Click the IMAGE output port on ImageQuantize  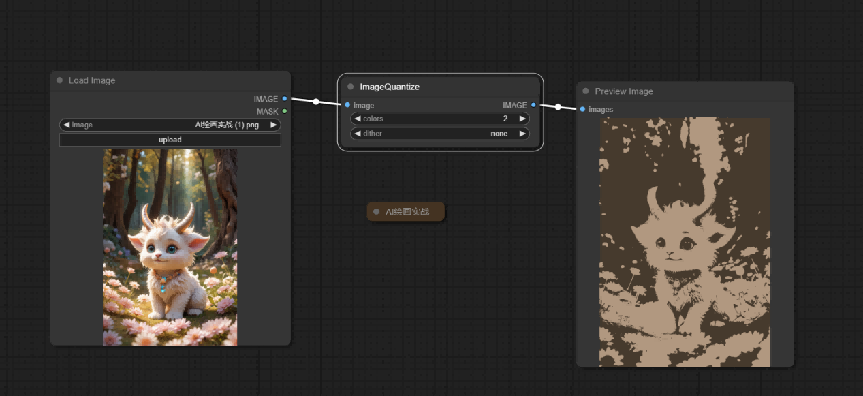533,105
